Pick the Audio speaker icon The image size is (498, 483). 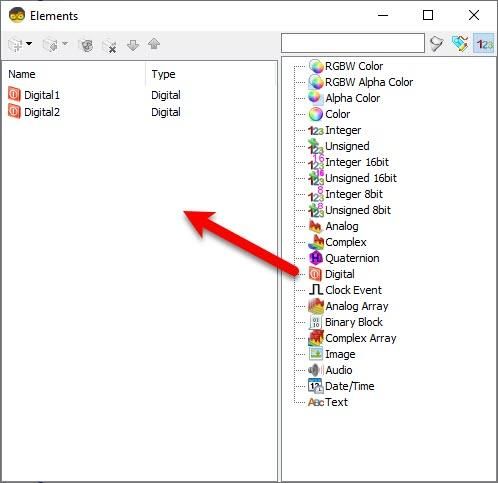(315, 370)
